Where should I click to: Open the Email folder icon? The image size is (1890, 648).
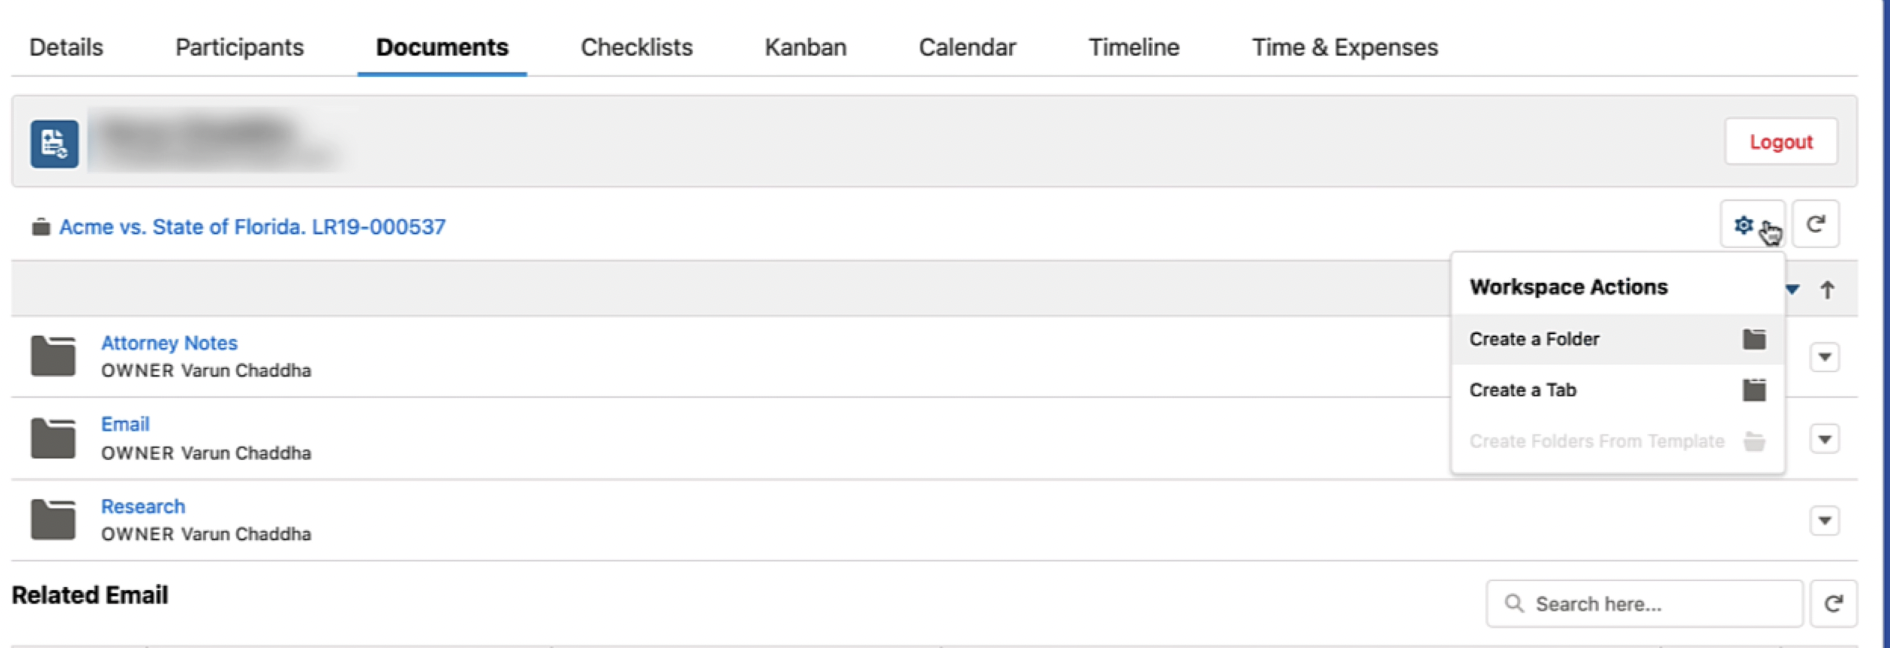pyautogui.click(x=53, y=437)
